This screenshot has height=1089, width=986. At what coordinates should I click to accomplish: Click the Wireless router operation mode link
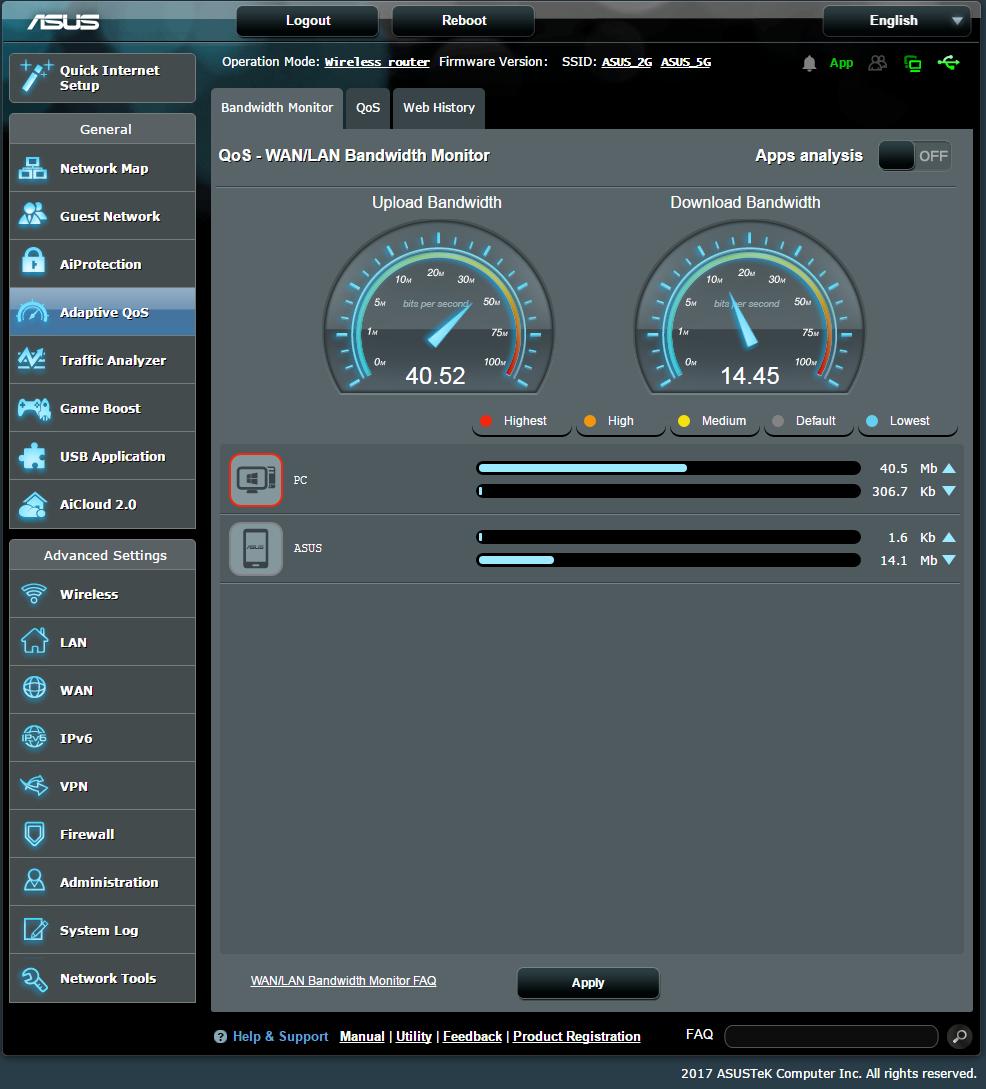pyautogui.click(x=377, y=62)
